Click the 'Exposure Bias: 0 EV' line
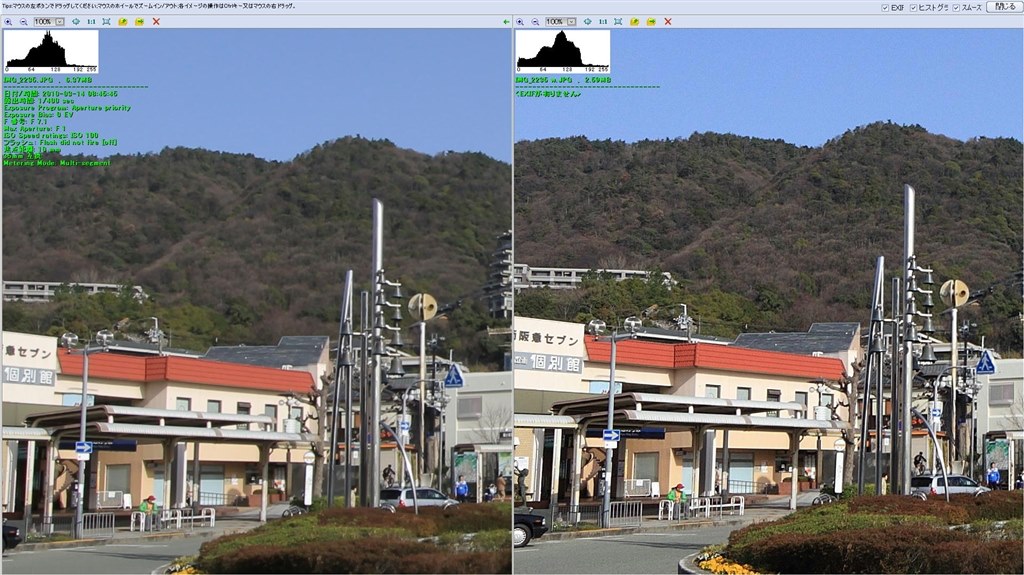This screenshot has height=575, width=1024. pyautogui.click(x=39, y=114)
